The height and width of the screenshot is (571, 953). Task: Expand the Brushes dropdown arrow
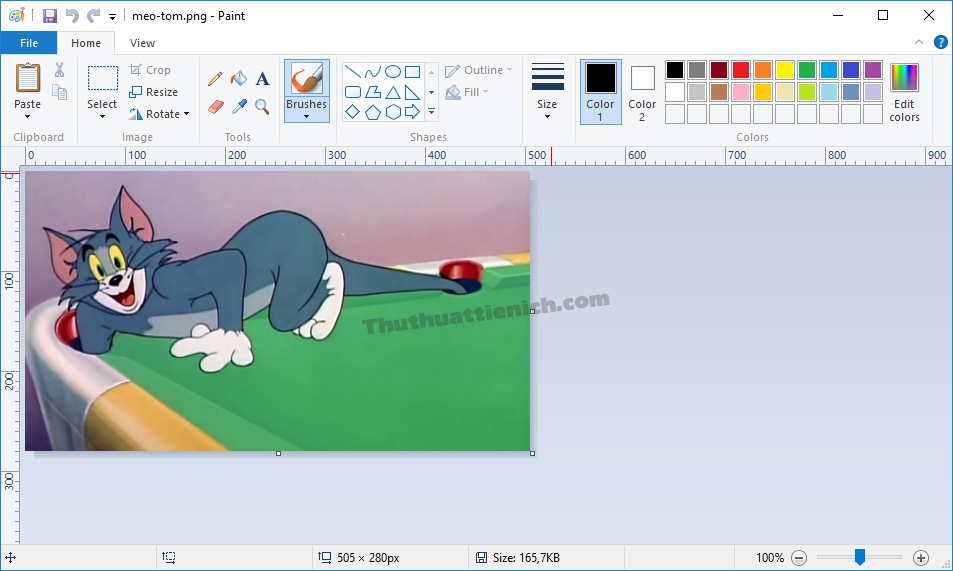point(306,116)
